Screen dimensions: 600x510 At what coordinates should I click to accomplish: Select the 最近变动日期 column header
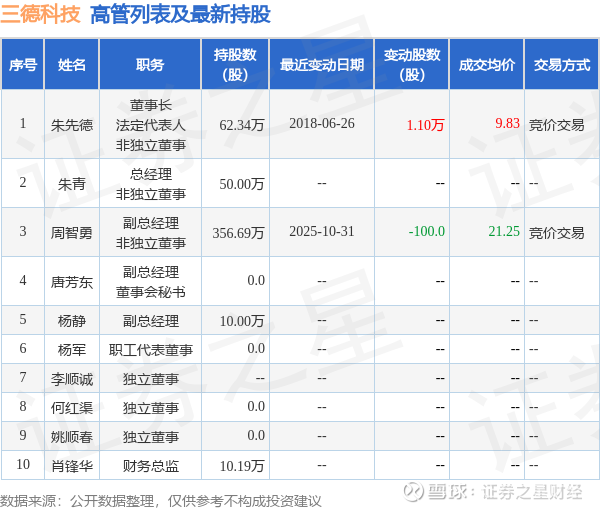322,65
